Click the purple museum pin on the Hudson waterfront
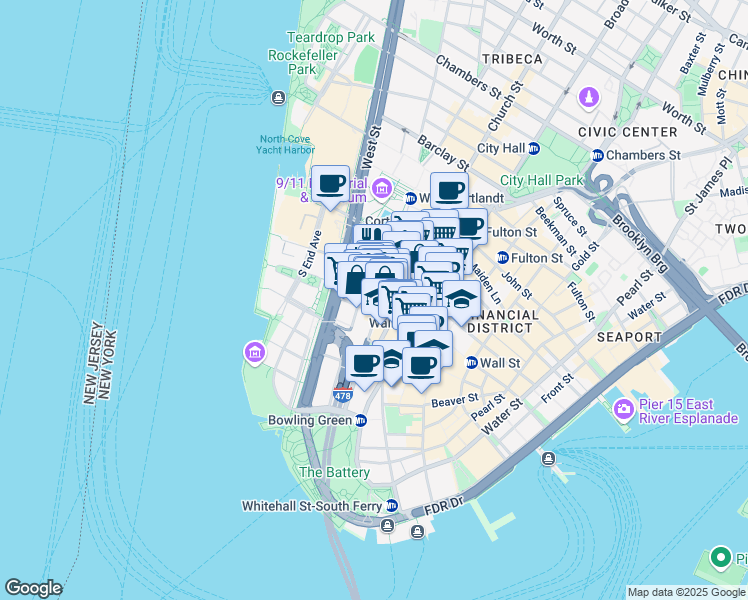Screen dimensions: 748x600 coord(255,353)
